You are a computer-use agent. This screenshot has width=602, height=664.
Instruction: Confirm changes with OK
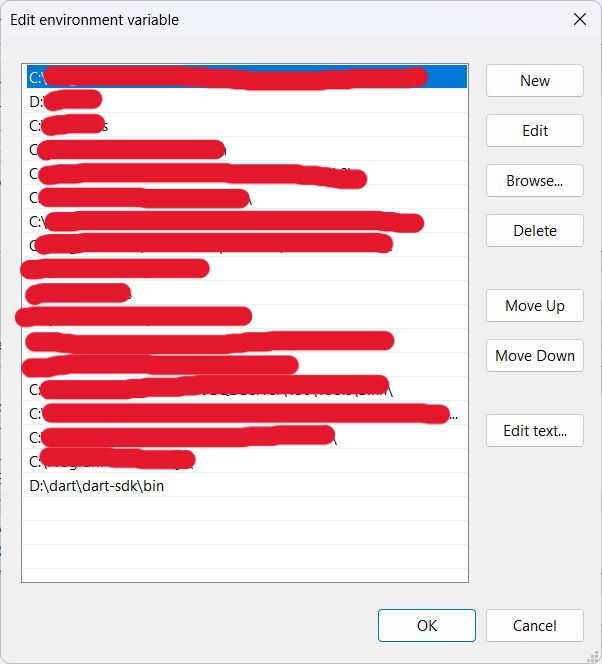[427, 625]
